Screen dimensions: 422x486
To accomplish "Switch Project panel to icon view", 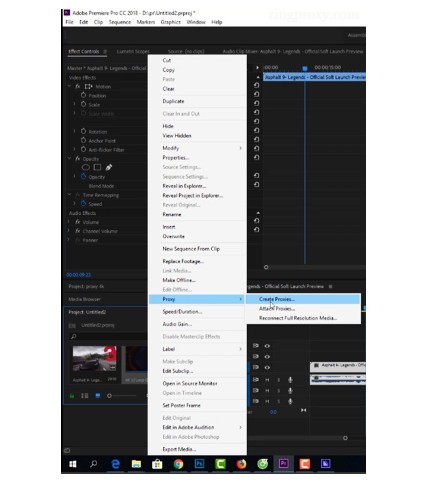I will tap(98, 396).
